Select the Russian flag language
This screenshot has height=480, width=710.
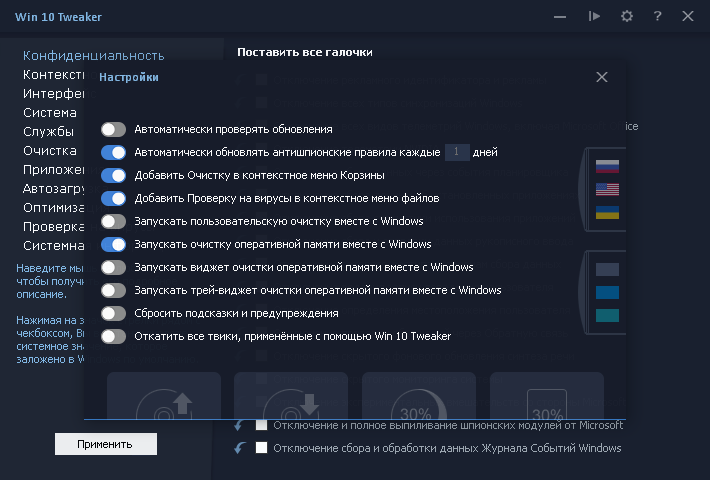click(607, 166)
